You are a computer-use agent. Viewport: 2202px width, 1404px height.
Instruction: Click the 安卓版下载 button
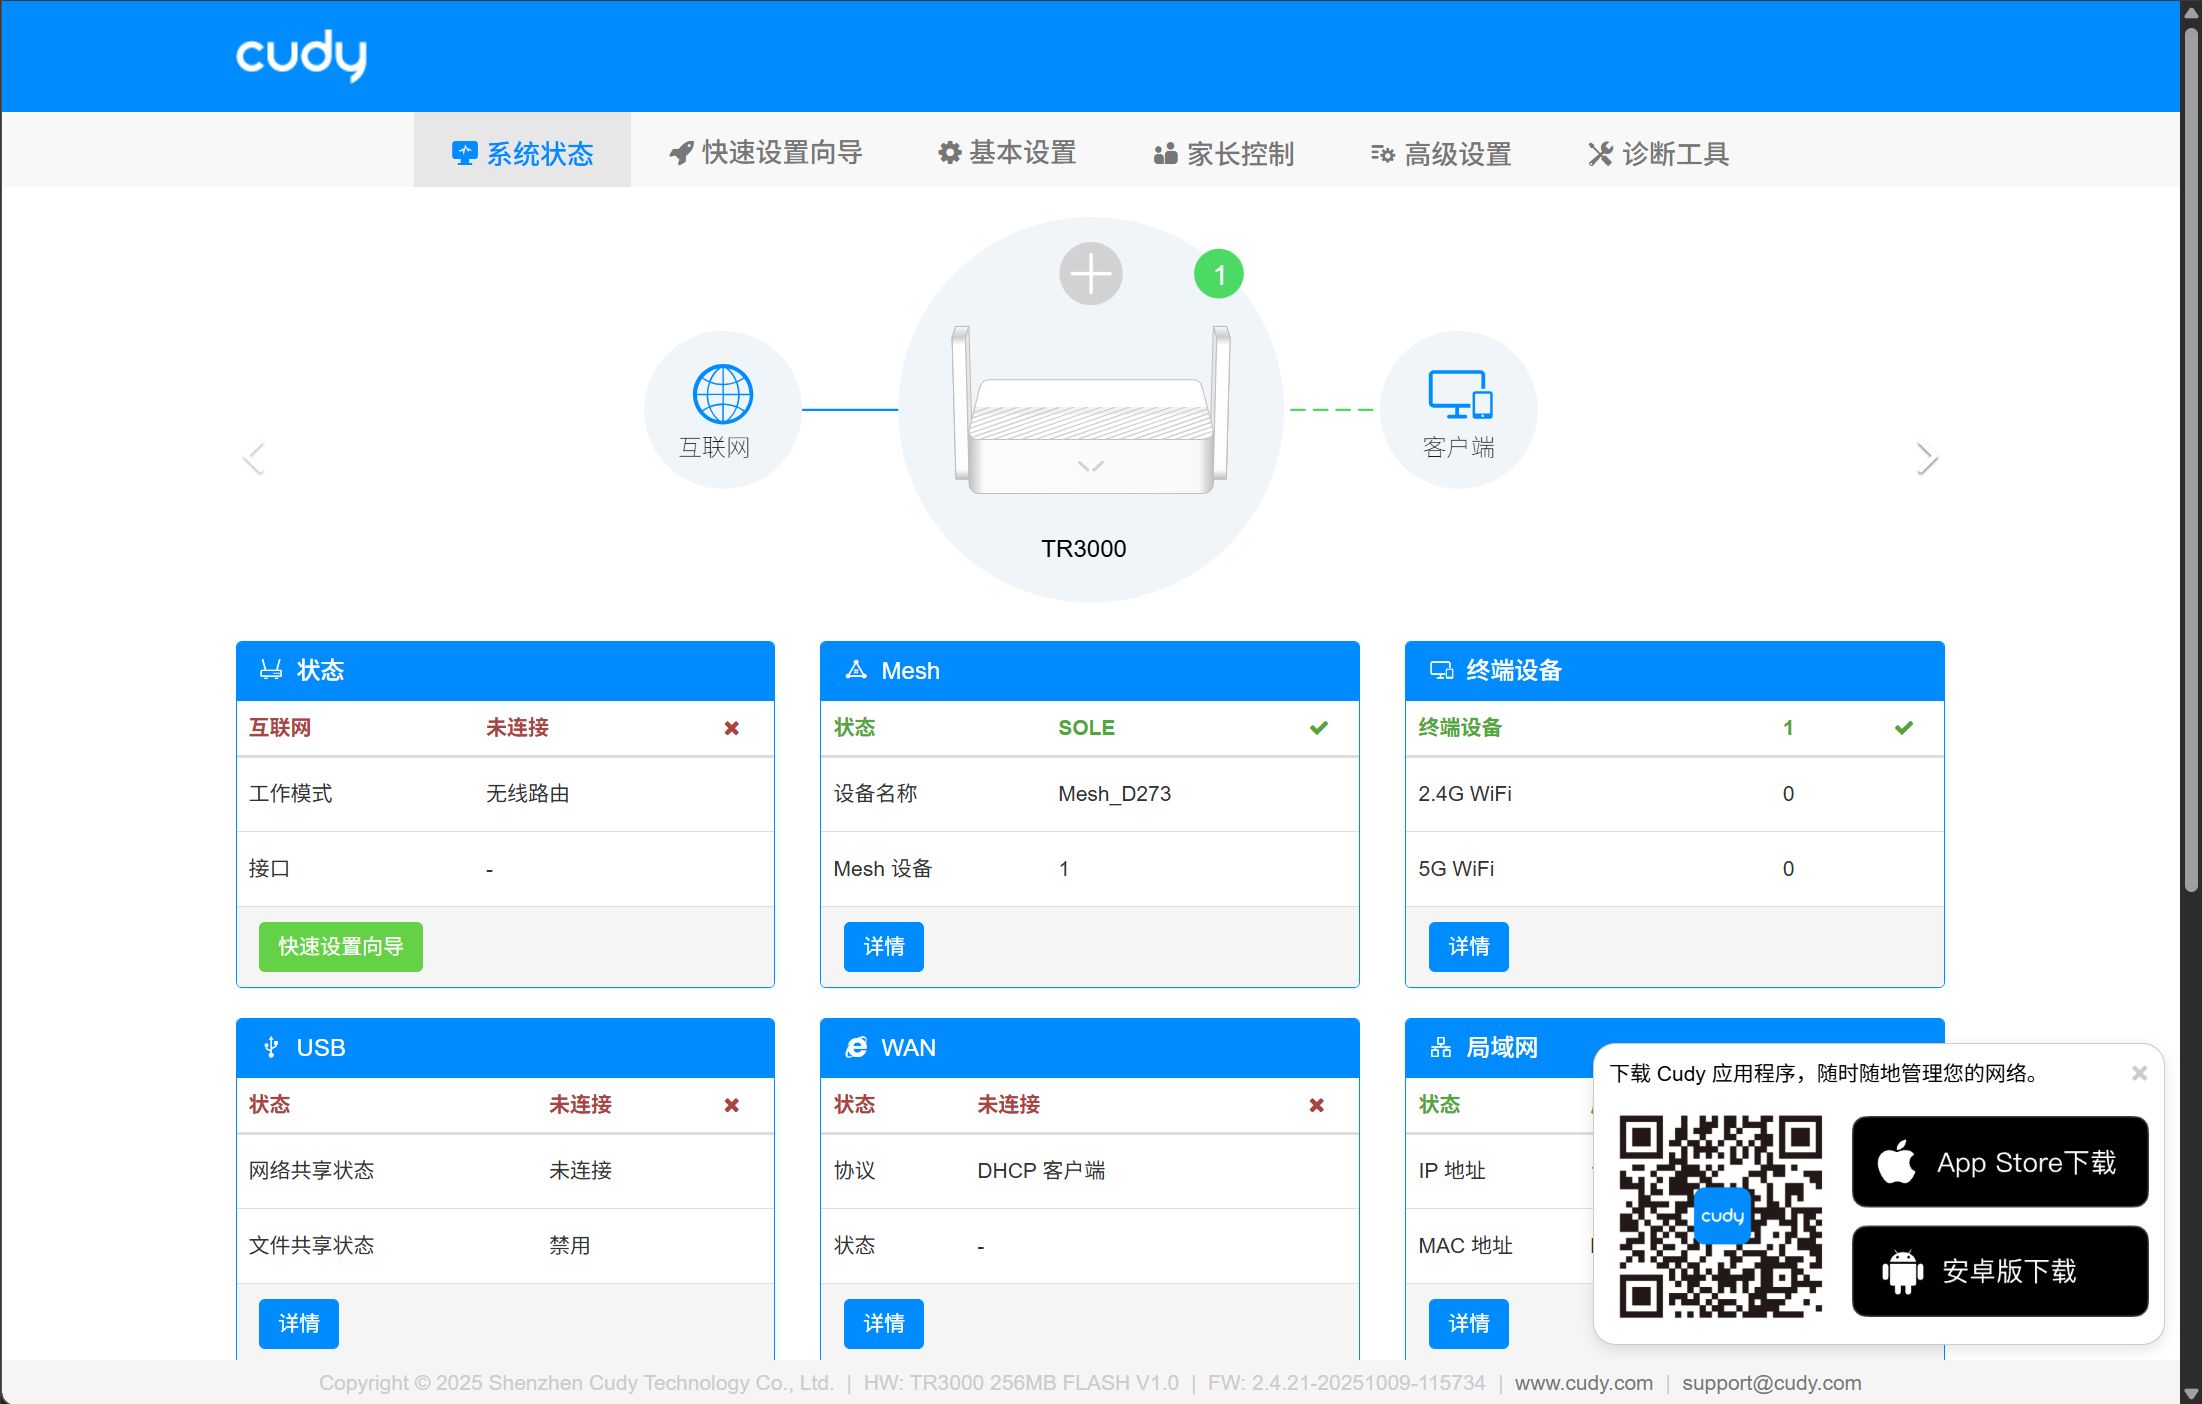[x=2000, y=1271]
